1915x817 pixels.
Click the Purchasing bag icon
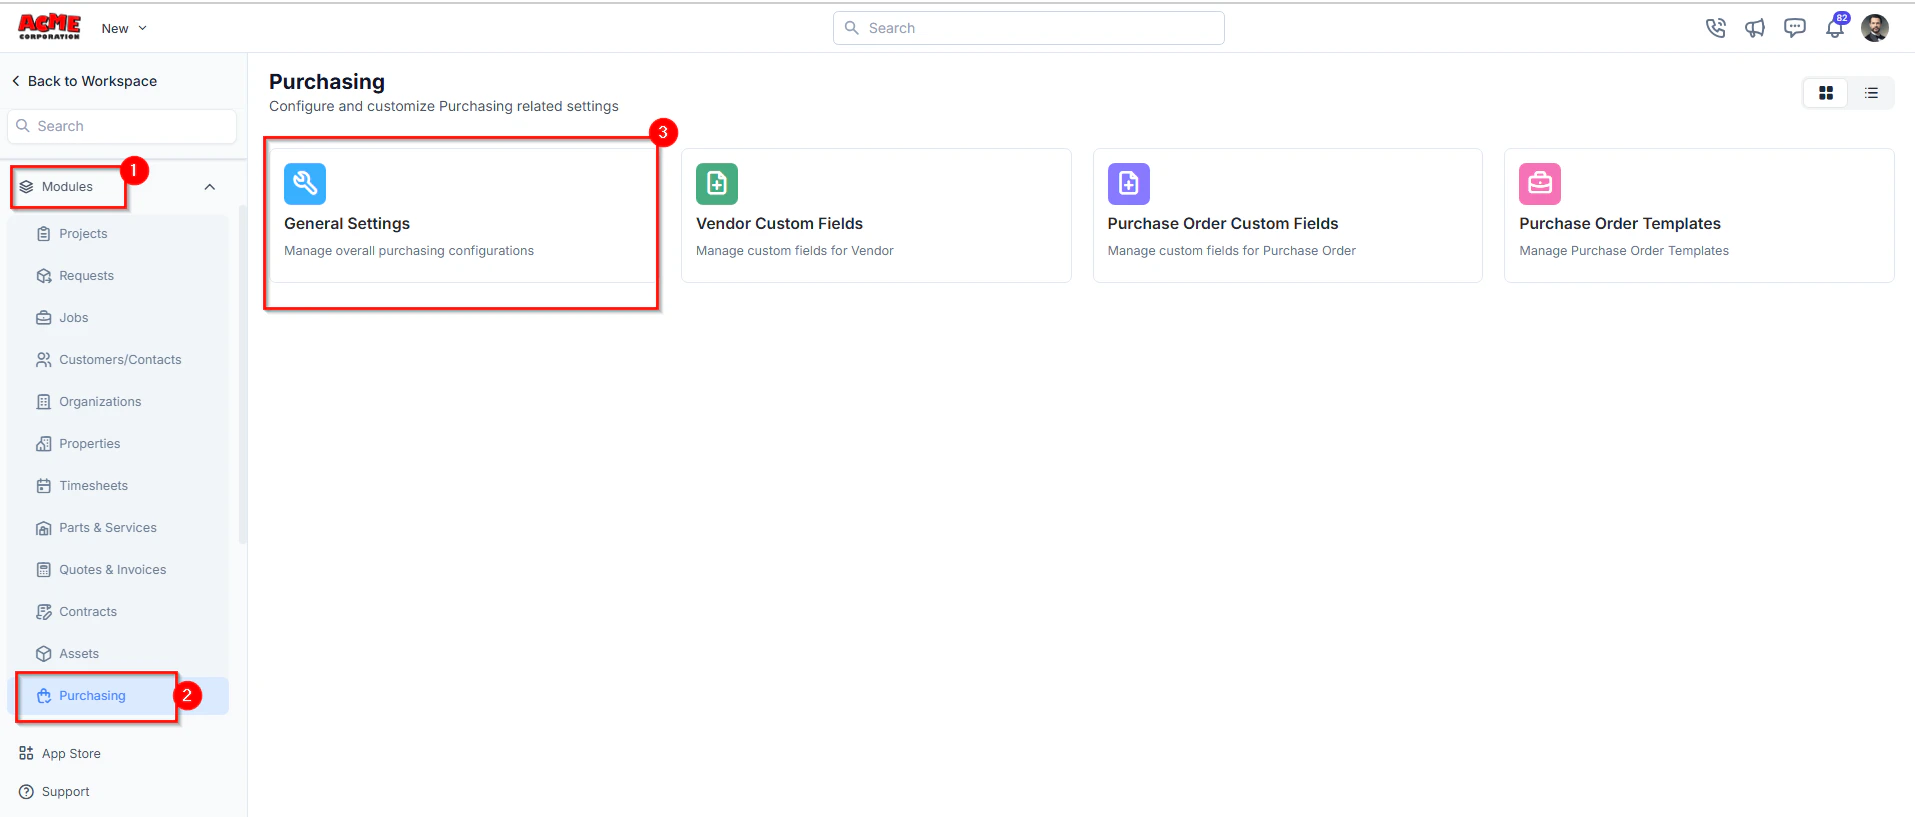pos(44,696)
